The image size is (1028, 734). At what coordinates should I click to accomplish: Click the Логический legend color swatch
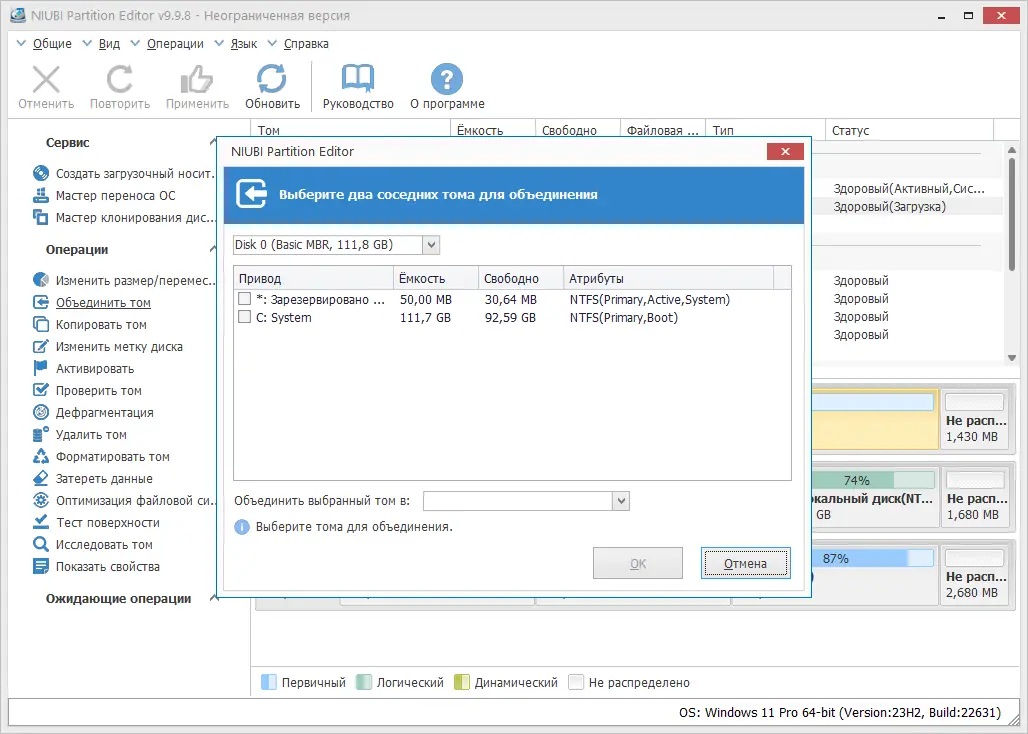[364, 682]
